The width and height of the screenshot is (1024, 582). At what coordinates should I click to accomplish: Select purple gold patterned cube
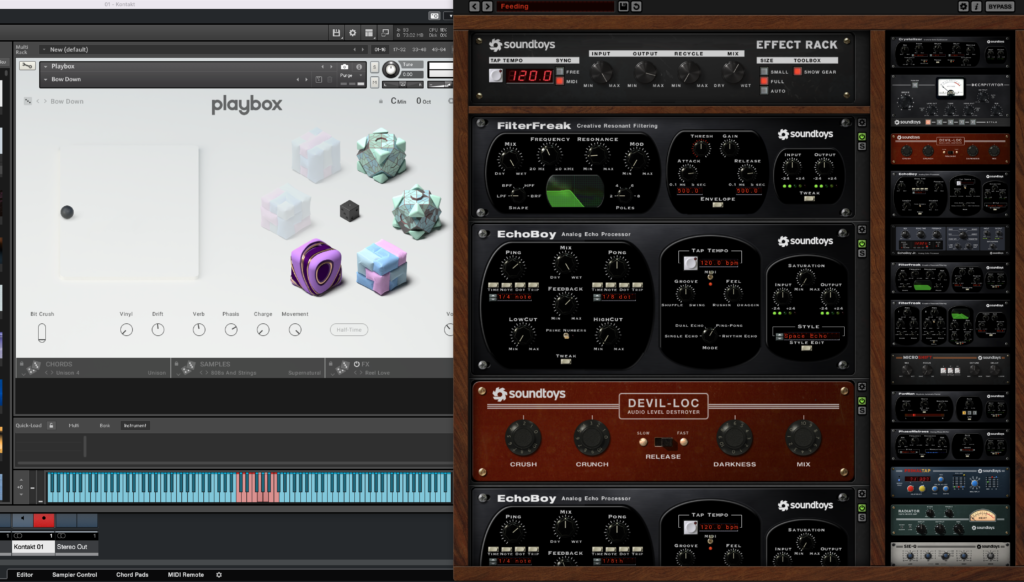(x=316, y=267)
